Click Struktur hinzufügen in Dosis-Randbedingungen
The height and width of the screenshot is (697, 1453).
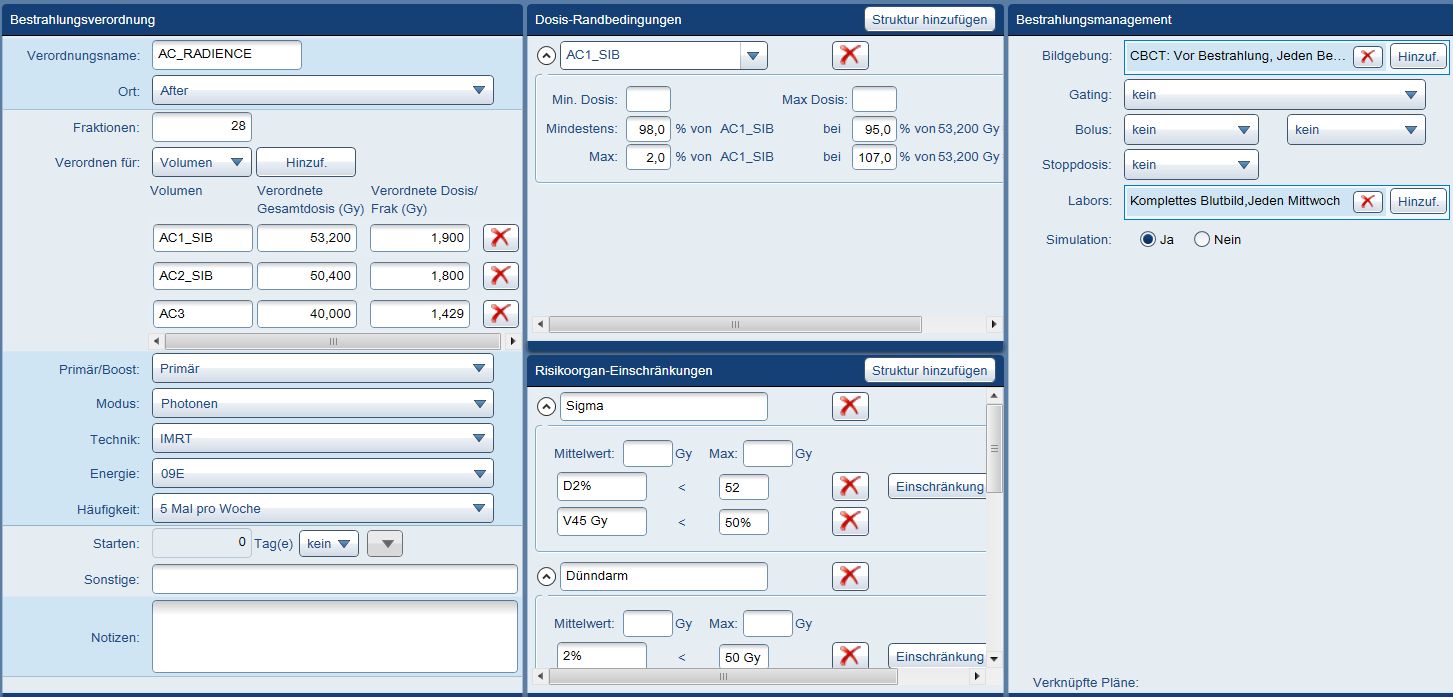click(929, 19)
